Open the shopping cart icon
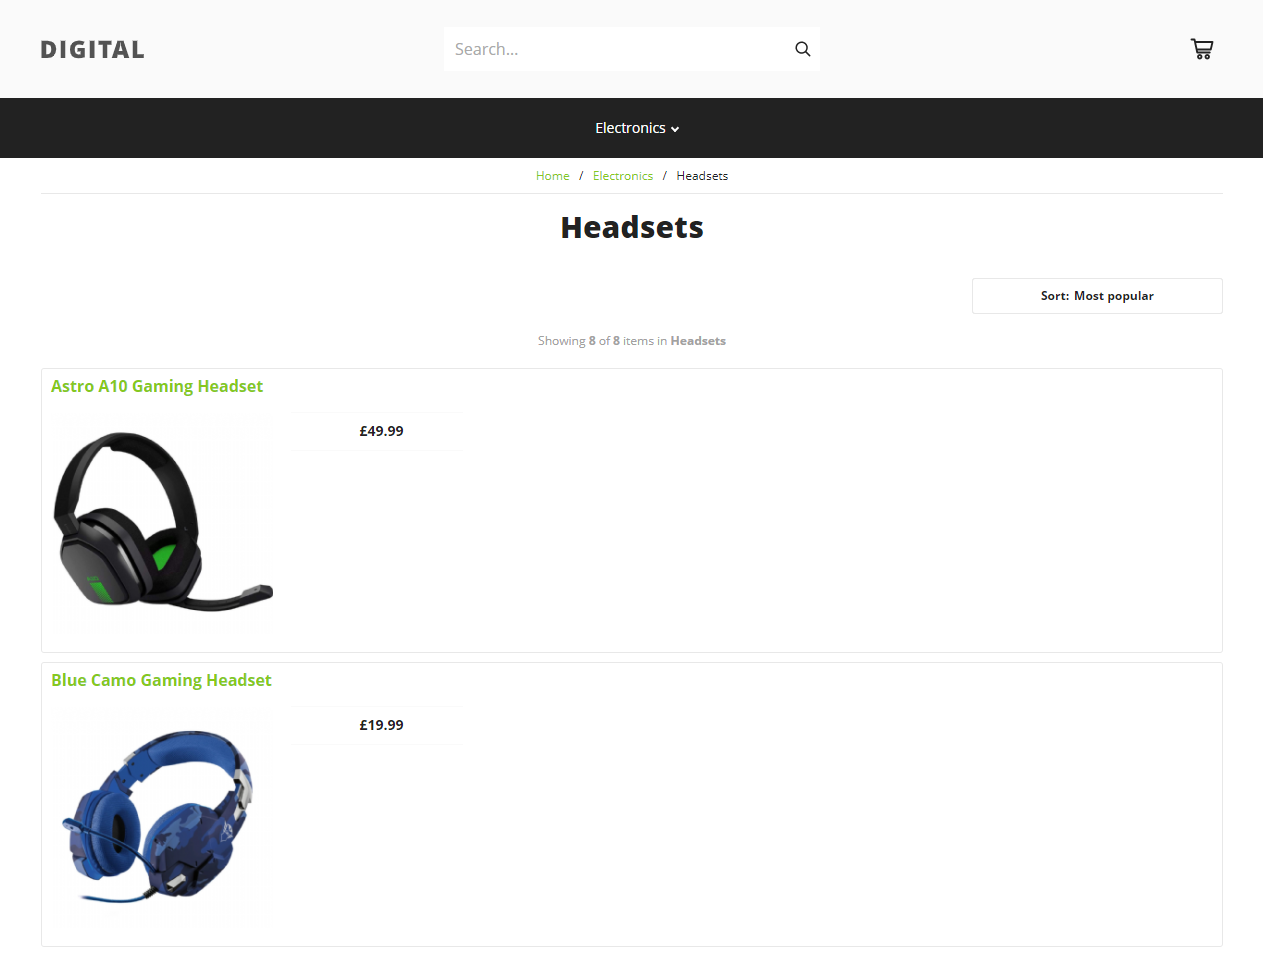Screen dimensions: 1263x956 coord(1202,49)
